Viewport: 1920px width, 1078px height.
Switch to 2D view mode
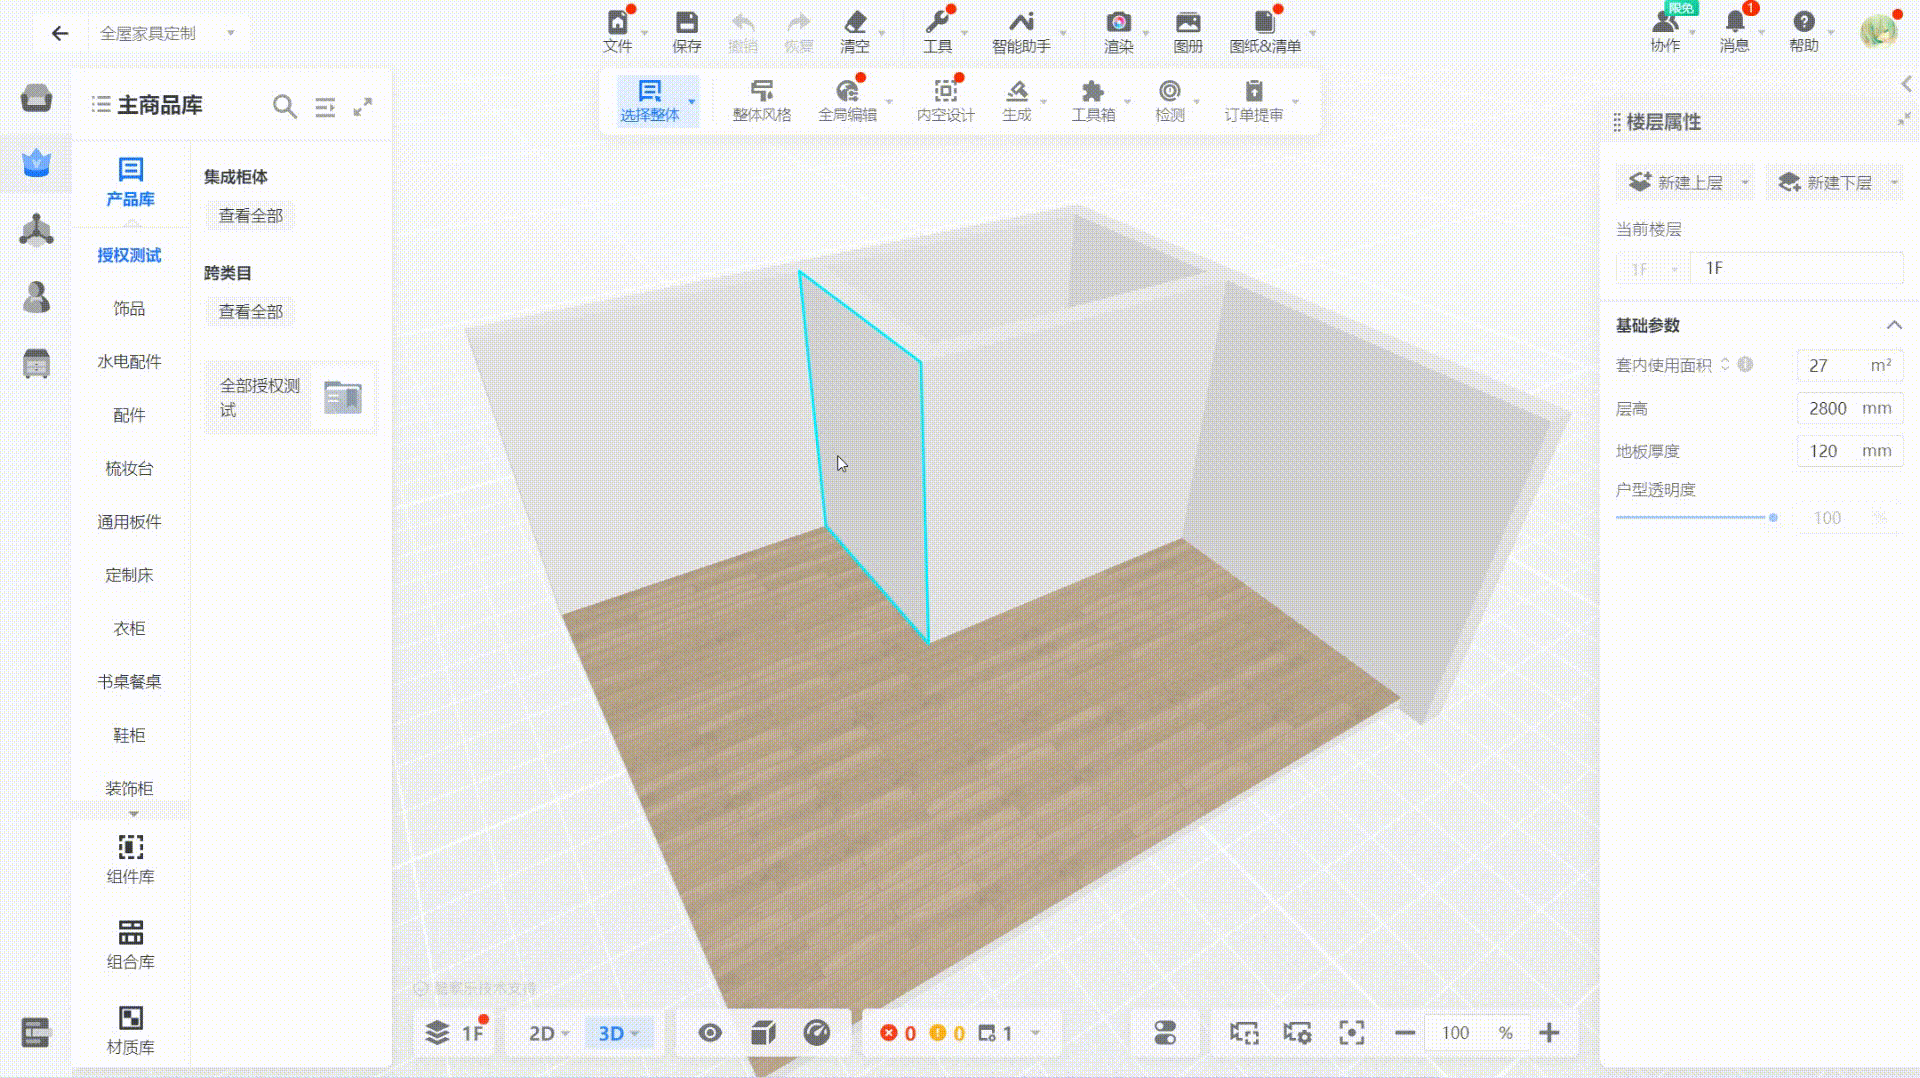point(542,1033)
